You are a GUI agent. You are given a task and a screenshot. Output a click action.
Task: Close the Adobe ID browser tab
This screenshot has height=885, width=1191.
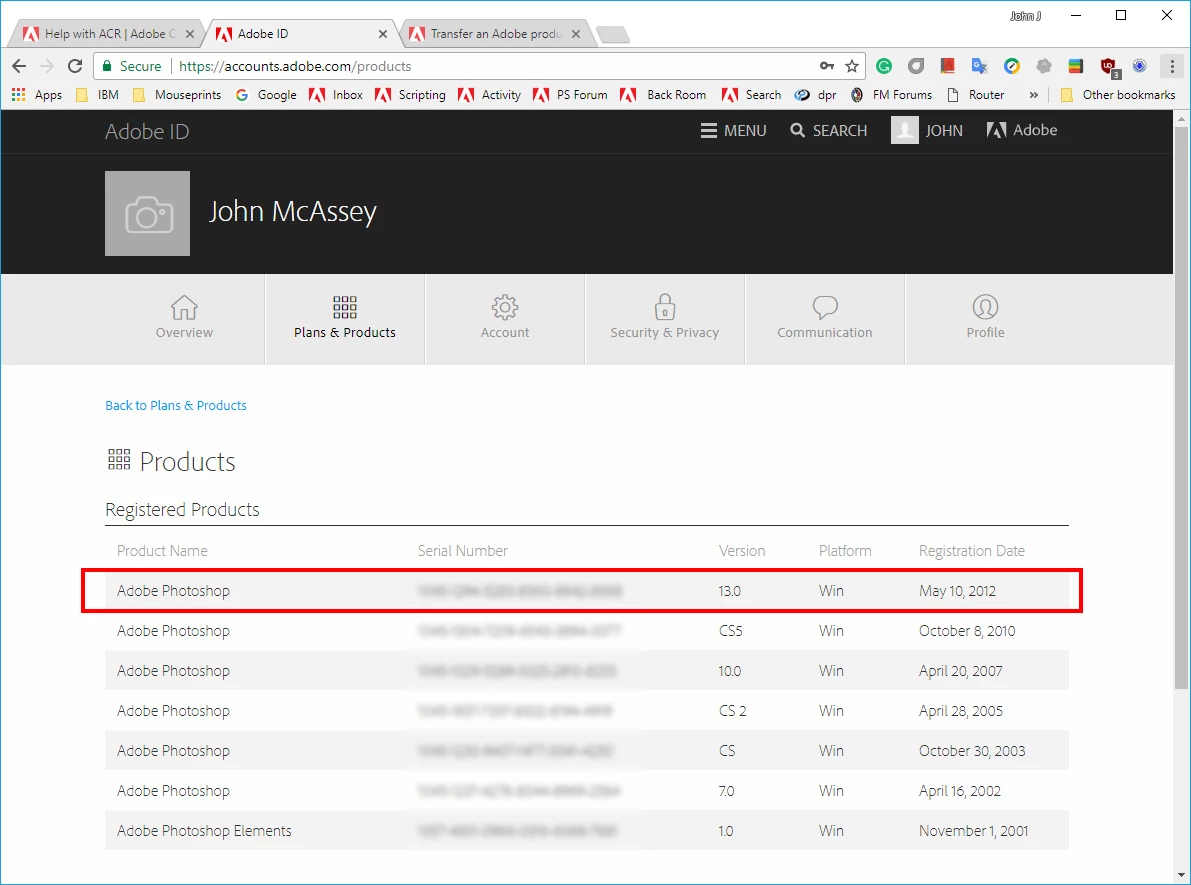(383, 34)
